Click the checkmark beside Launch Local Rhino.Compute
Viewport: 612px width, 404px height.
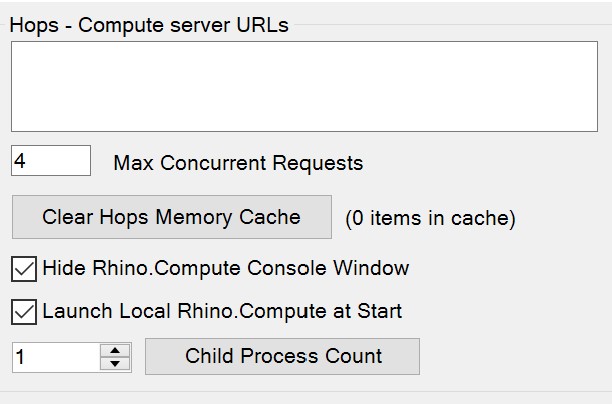[23, 311]
